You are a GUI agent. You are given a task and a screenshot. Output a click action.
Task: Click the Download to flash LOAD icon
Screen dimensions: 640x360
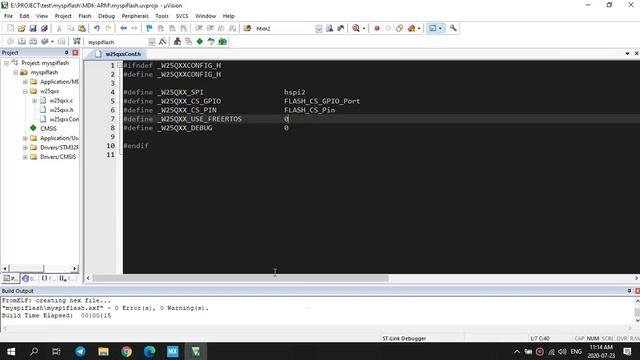coord(76,42)
